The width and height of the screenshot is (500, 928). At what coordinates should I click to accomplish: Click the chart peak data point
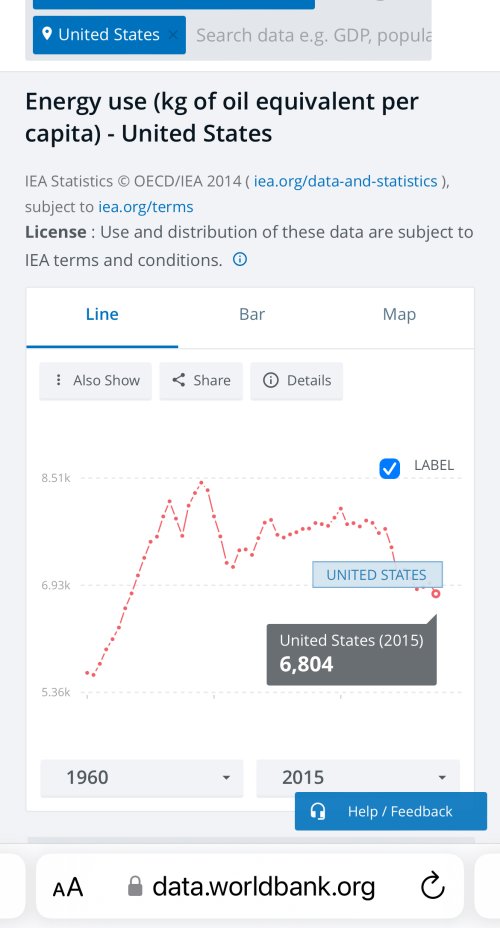(201, 482)
